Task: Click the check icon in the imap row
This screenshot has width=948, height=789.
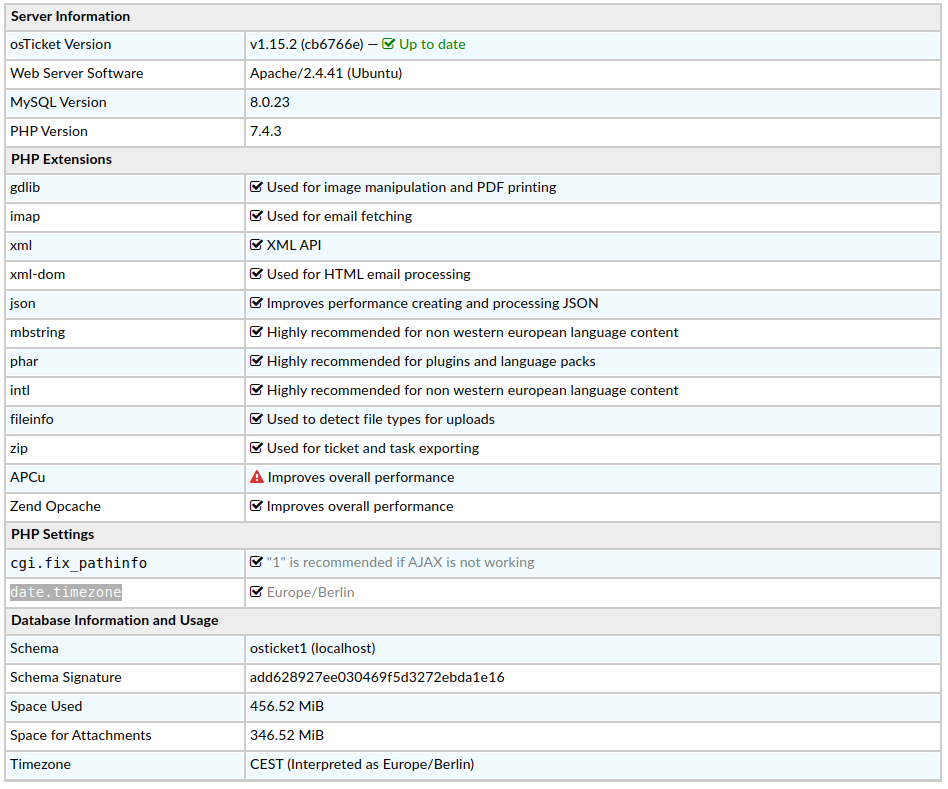Action: click(256, 216)
